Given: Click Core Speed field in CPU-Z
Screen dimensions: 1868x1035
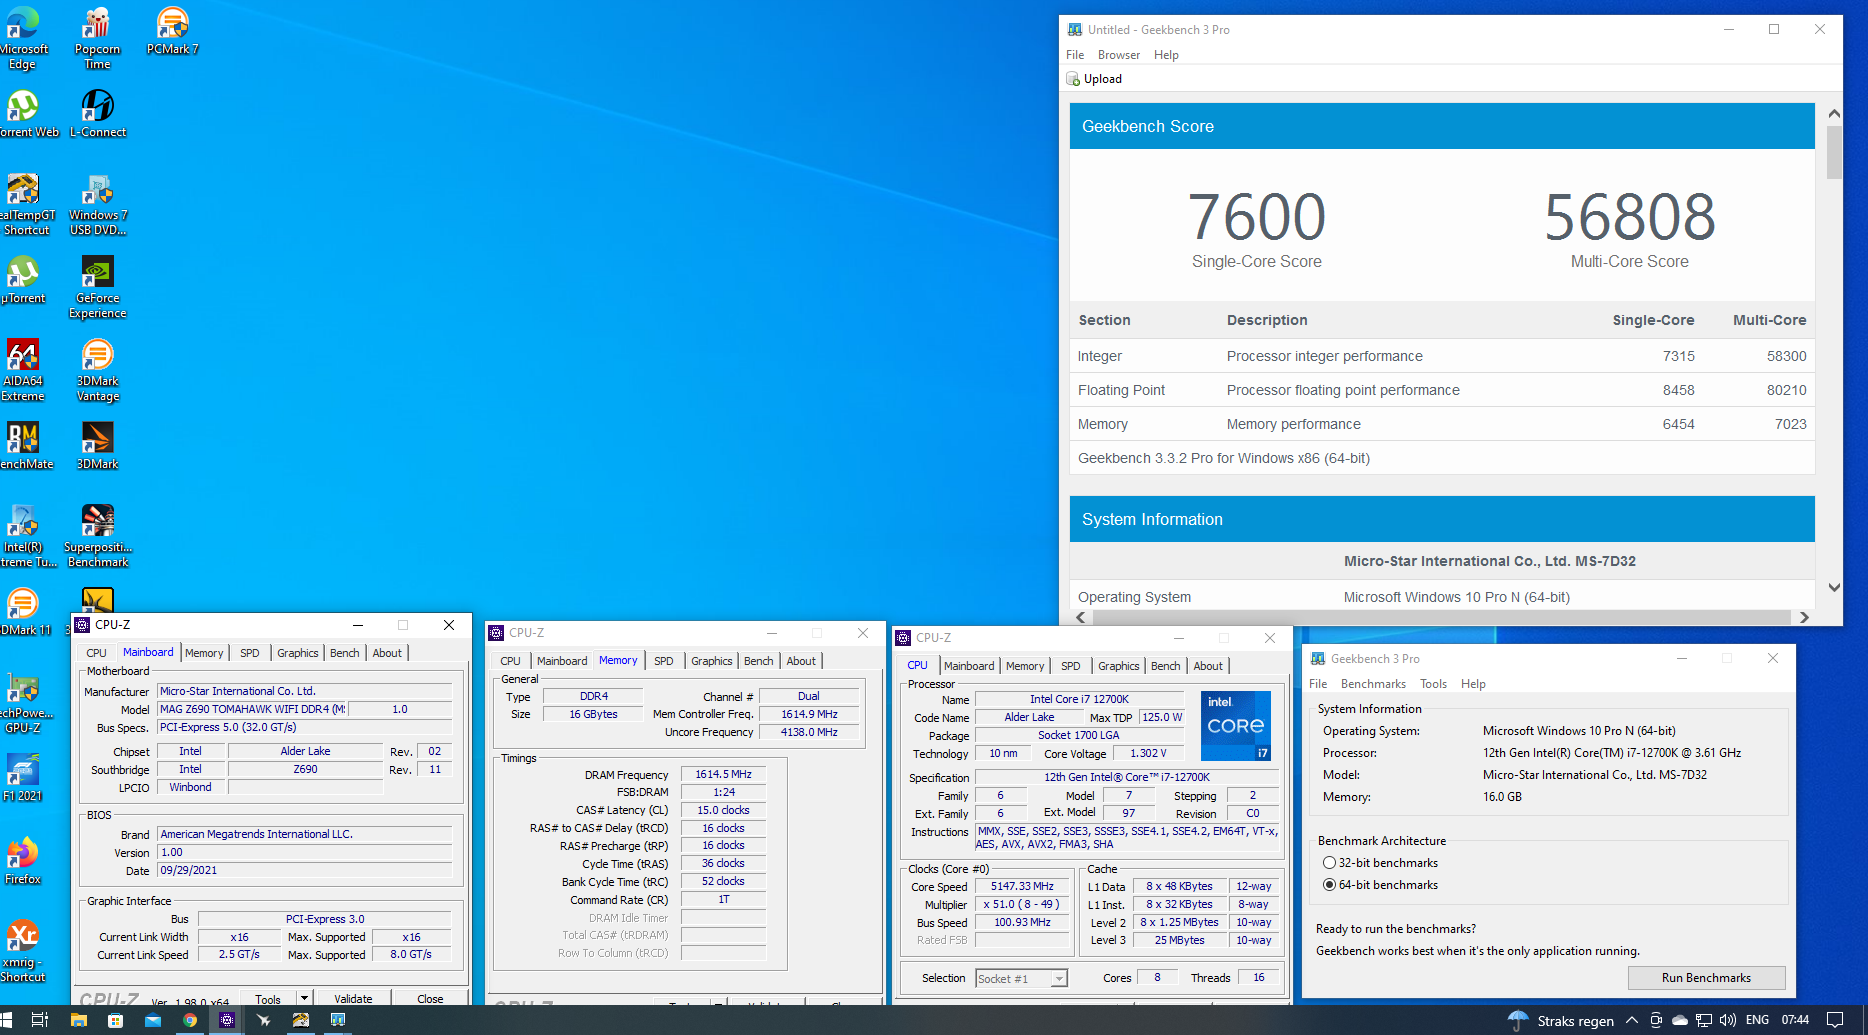Looking at the screenshot, I should (1022, 887).
